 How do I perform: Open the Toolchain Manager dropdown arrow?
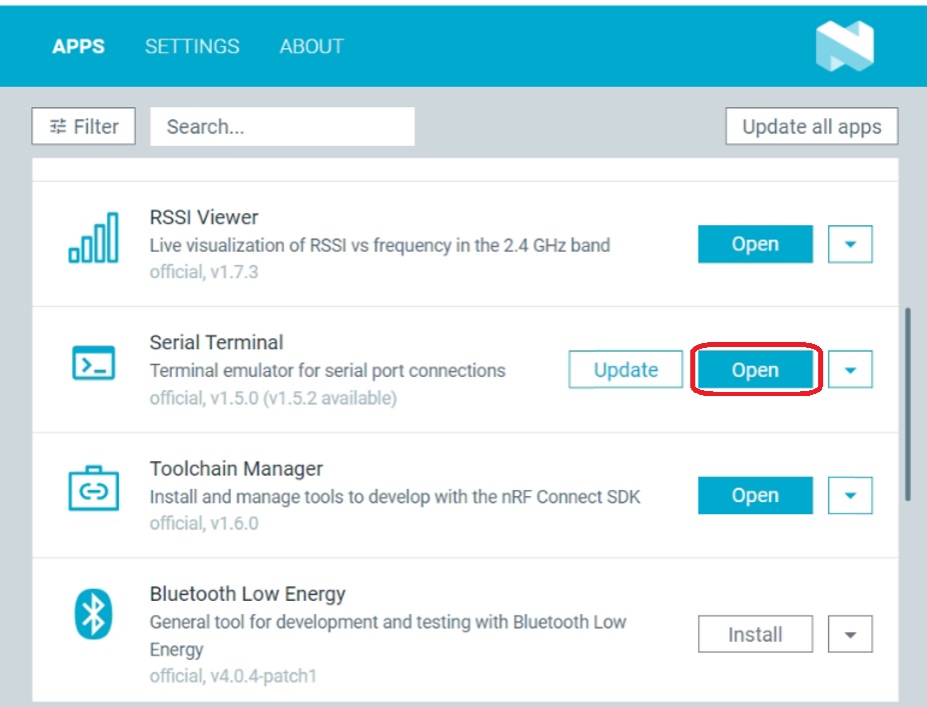(x=851, y=495)
